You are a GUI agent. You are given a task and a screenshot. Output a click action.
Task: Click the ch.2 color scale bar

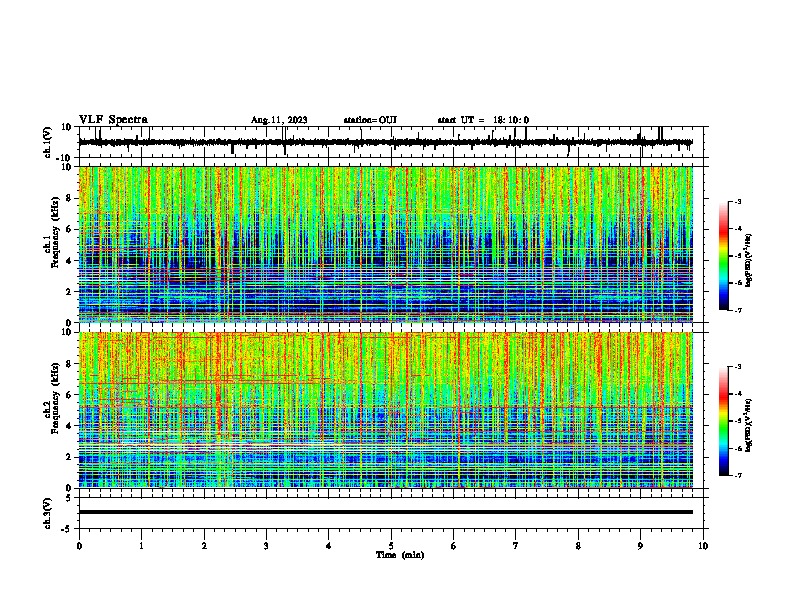click(x=723, y=421)
